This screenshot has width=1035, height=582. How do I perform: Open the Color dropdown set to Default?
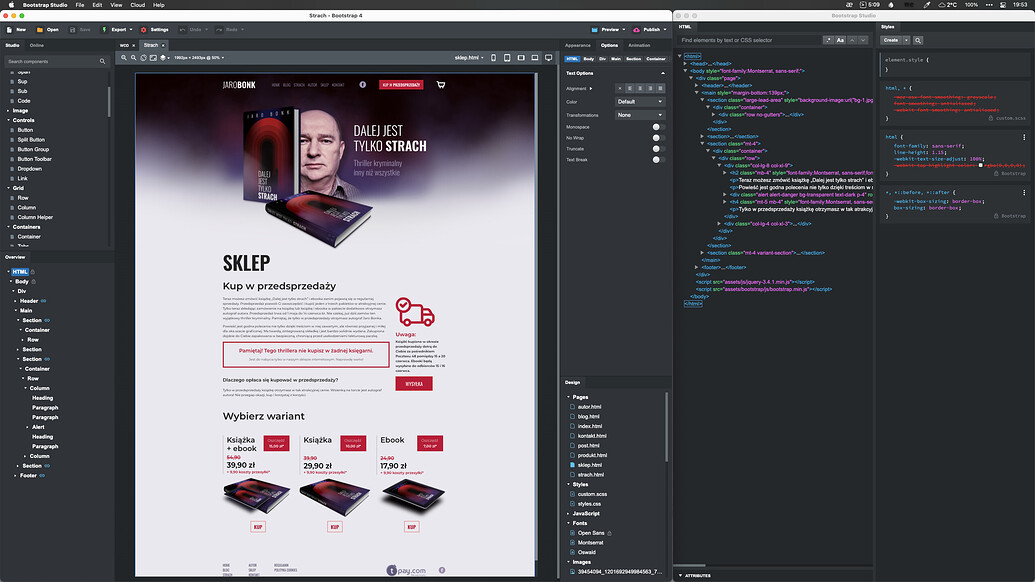pyautogui.click(x=640, y=102)
